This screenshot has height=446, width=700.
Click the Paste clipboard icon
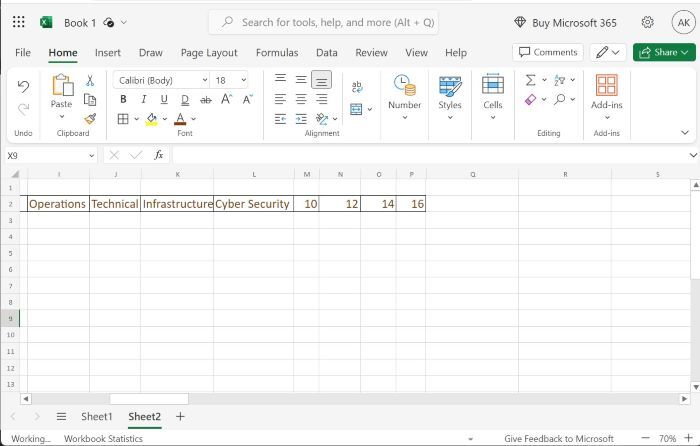62,85
